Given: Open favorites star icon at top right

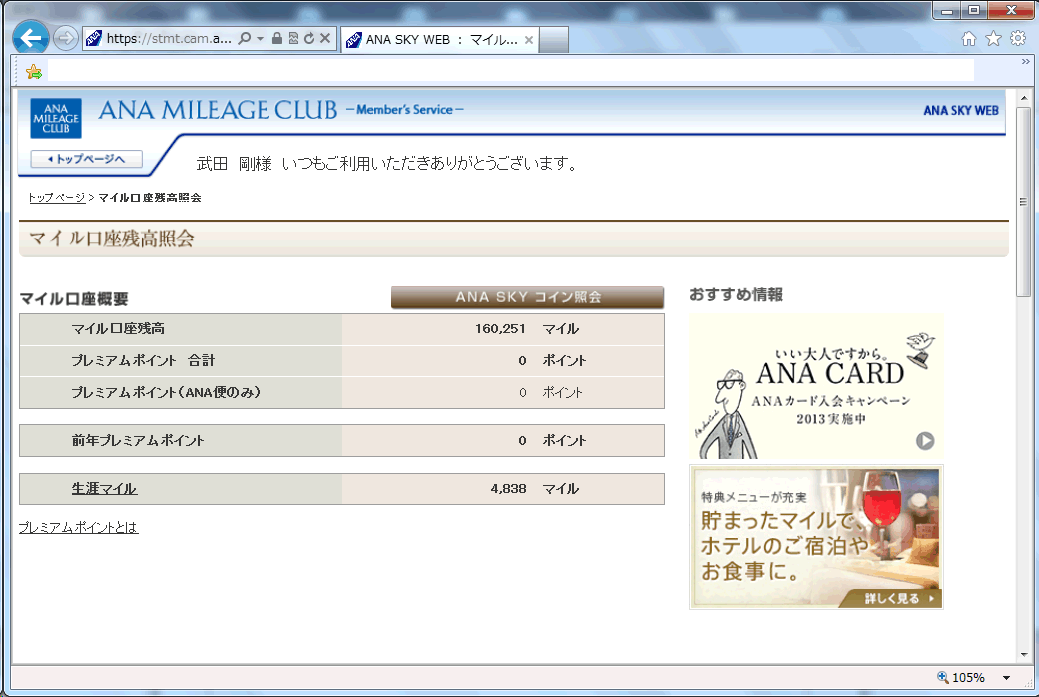Looking at the screenshot, I should (x=993, y=38).
